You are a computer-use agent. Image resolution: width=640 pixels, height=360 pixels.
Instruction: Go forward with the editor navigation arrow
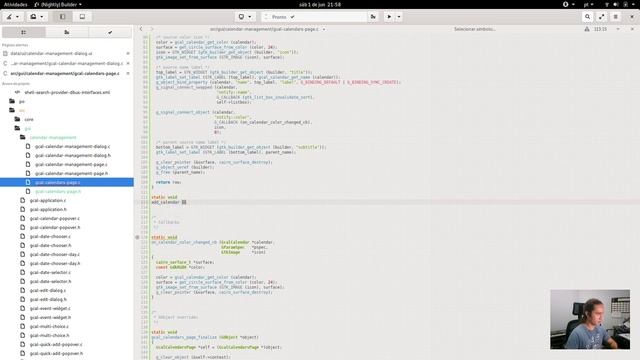pos(152,29)
